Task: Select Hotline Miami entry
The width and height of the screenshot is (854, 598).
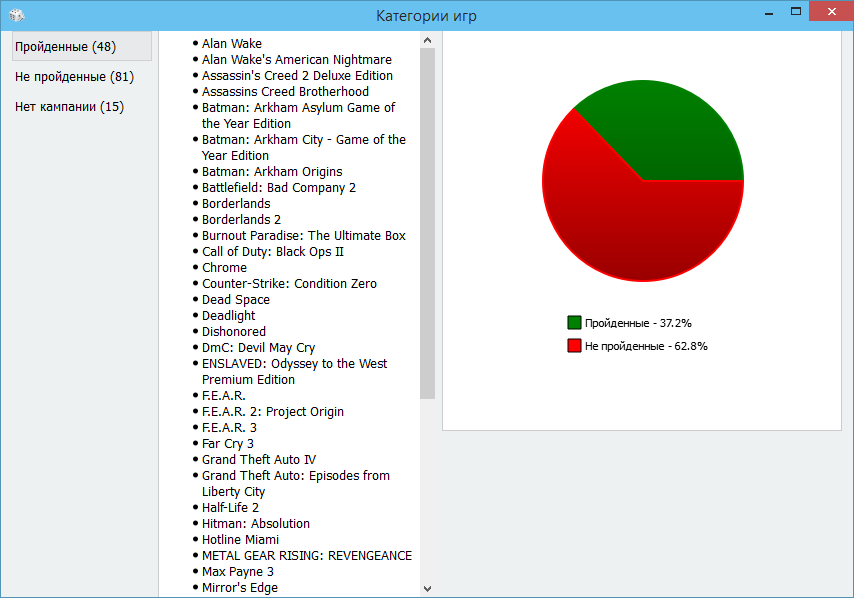Action: (x=240, y=540)
